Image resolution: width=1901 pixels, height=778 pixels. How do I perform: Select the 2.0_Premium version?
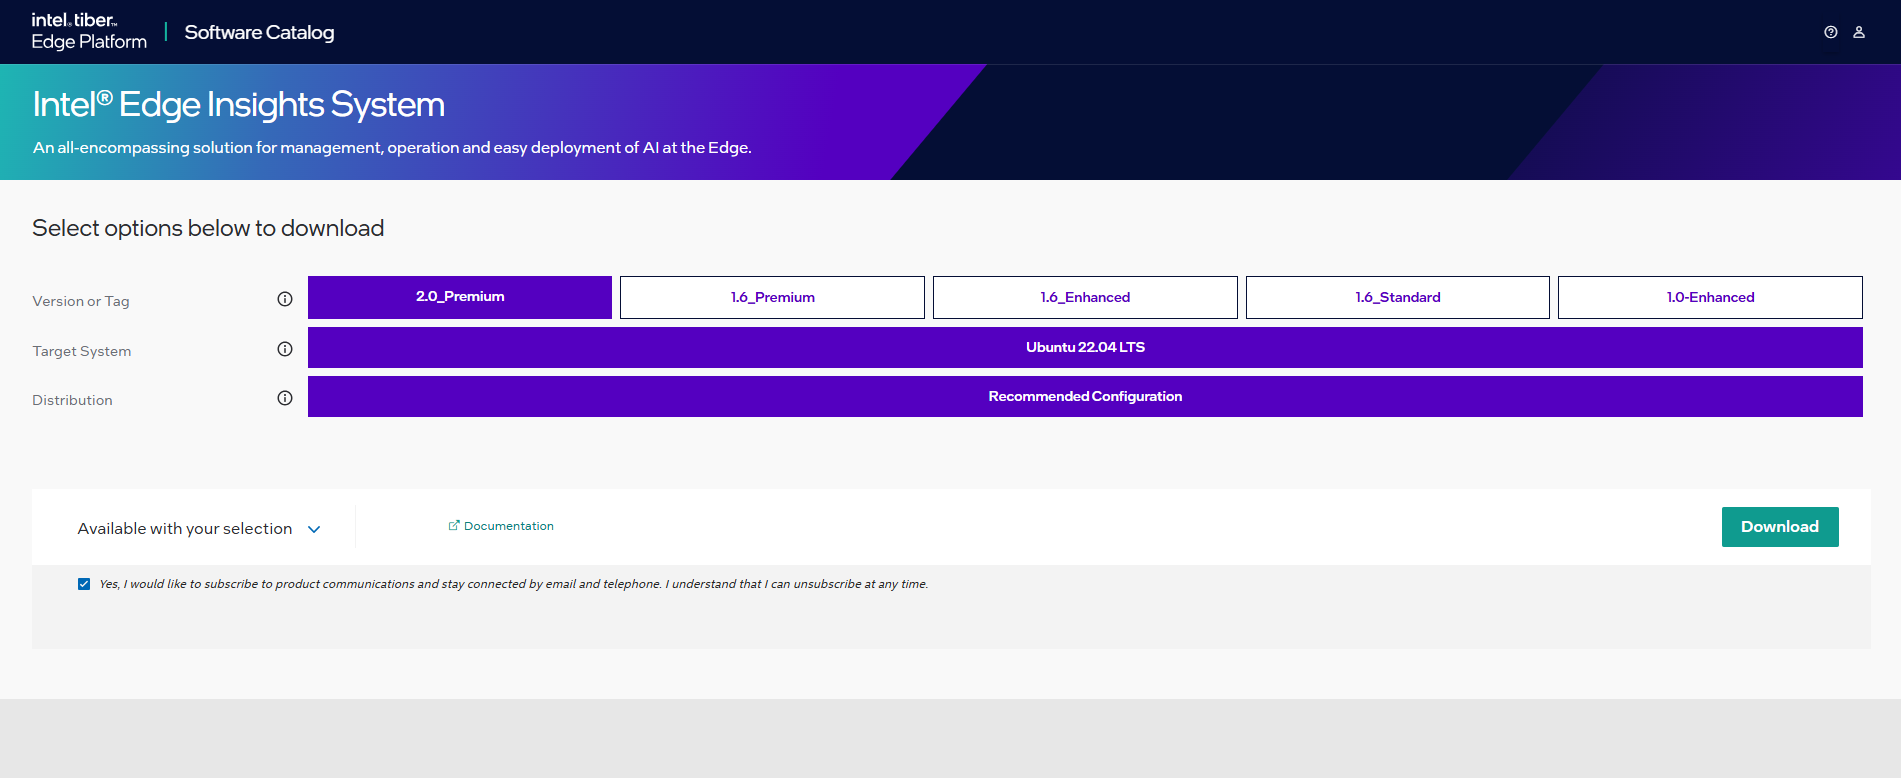460,297
